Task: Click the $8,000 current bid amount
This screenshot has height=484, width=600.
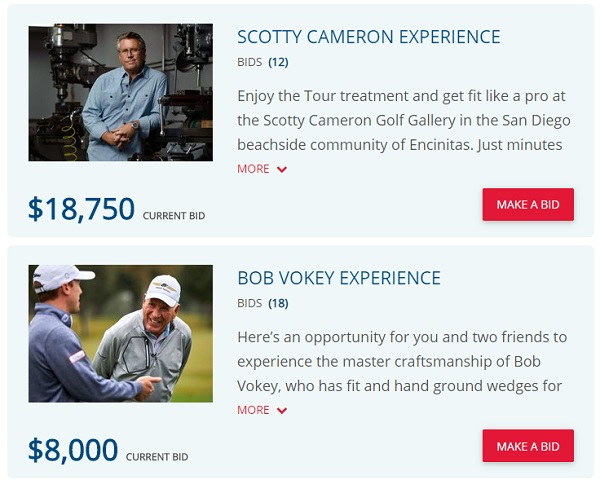Action: click(x=73, y=450)
